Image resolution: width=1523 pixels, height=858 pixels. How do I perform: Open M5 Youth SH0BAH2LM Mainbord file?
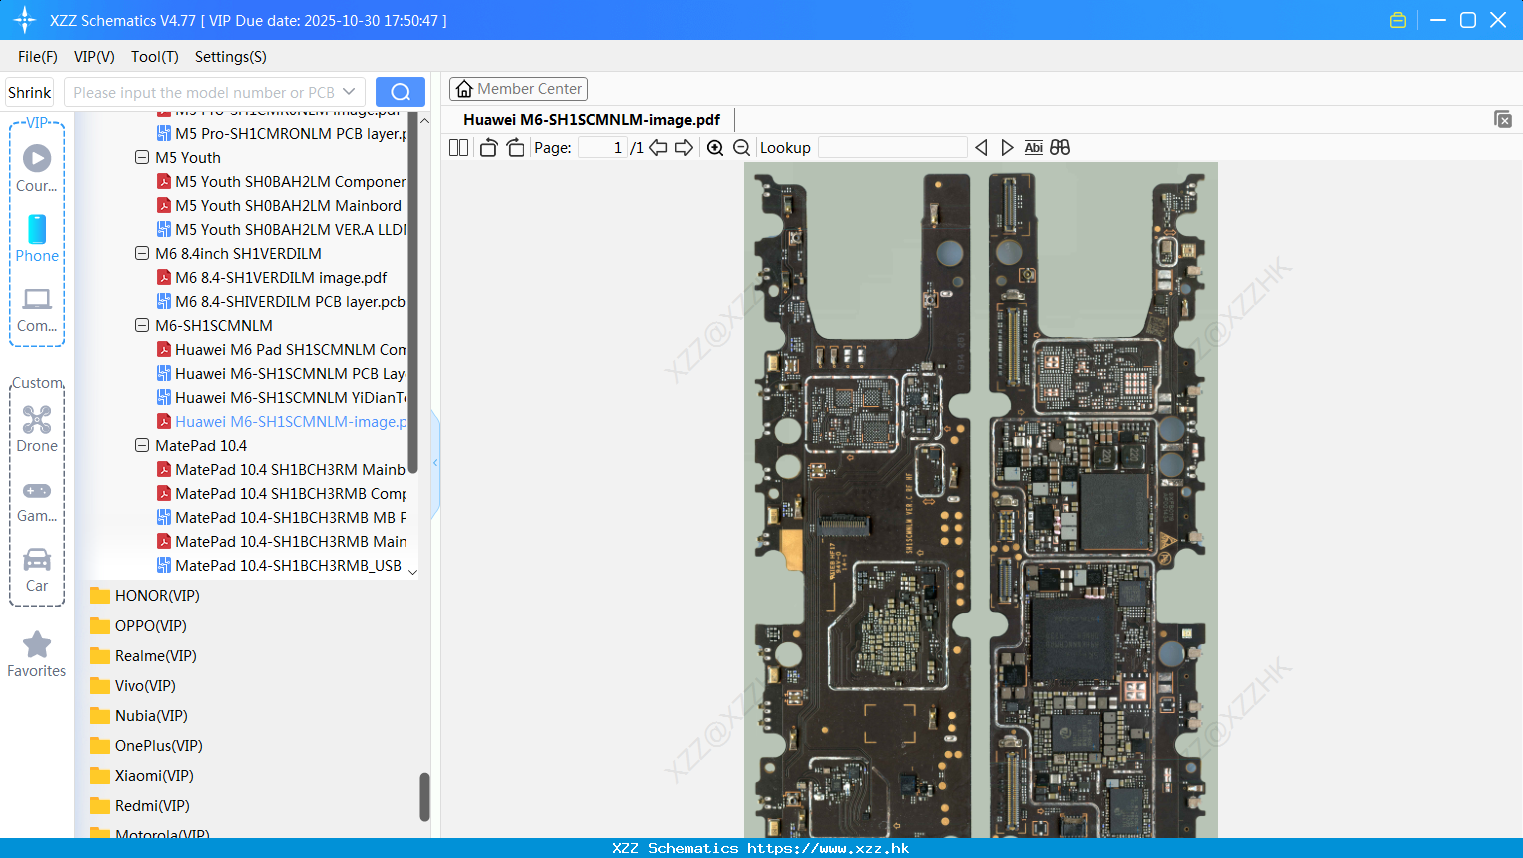[280, 205]
